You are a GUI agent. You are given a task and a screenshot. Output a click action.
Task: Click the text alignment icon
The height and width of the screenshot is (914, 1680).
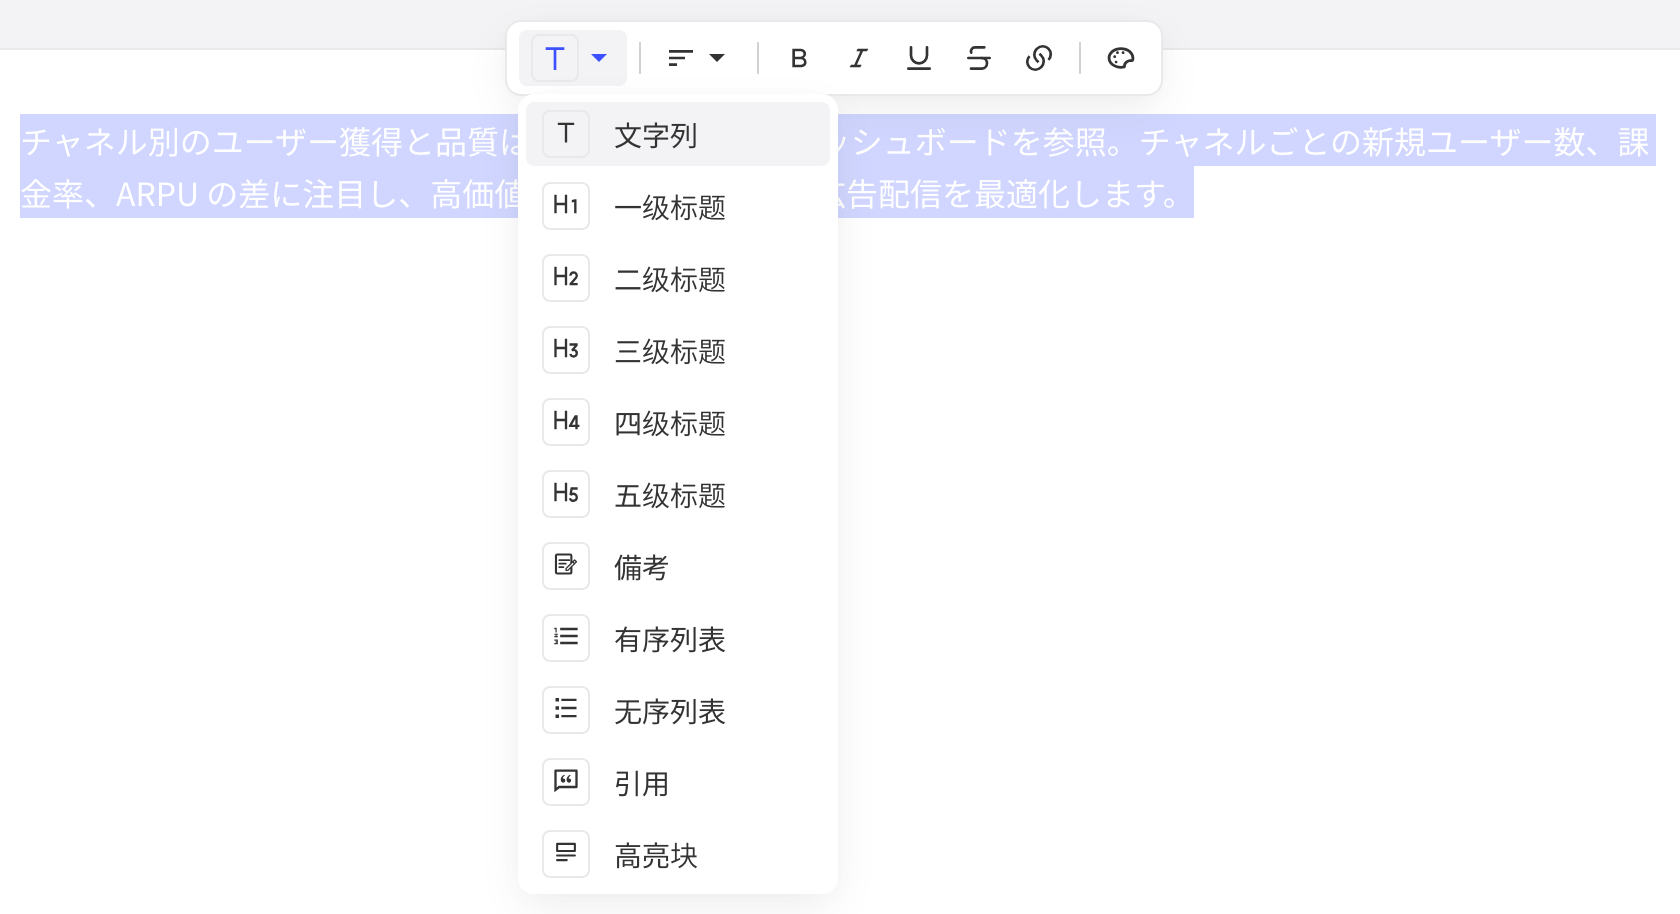(x=681, y=58)
